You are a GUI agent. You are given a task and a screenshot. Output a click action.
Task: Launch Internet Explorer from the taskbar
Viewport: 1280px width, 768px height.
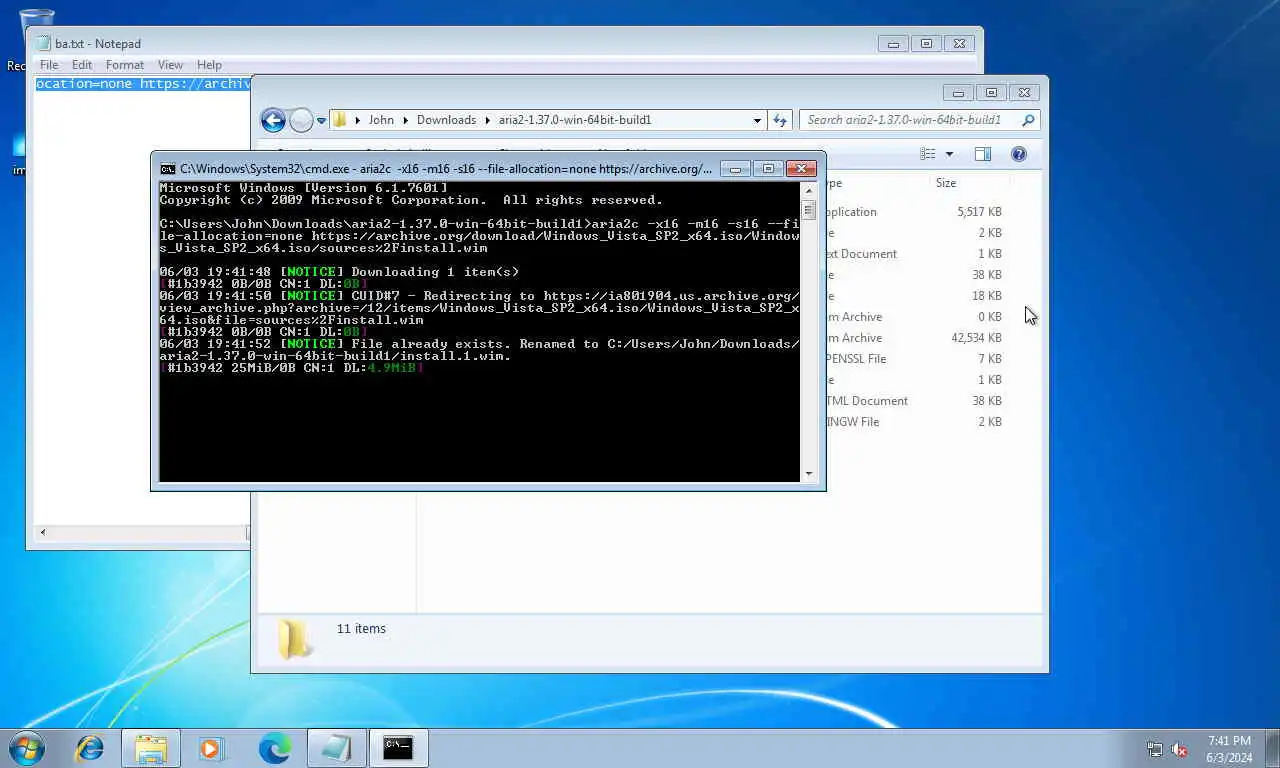pyautogui.click(x=90, y=748)
